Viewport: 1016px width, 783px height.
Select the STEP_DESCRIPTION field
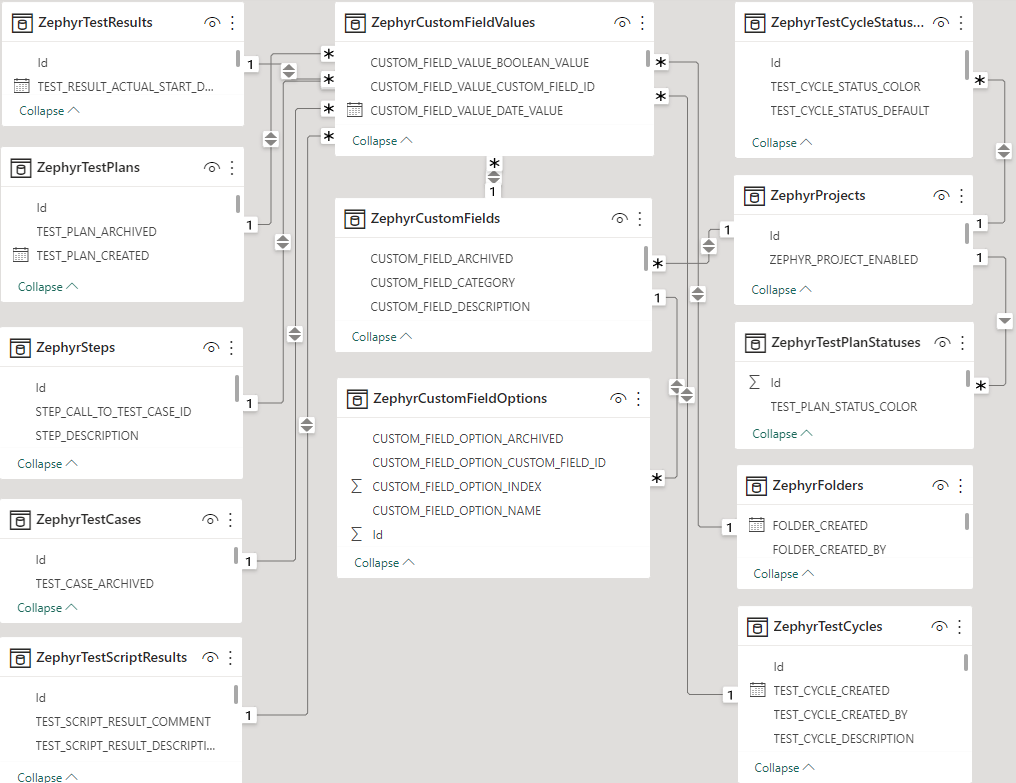coord(87,436)
